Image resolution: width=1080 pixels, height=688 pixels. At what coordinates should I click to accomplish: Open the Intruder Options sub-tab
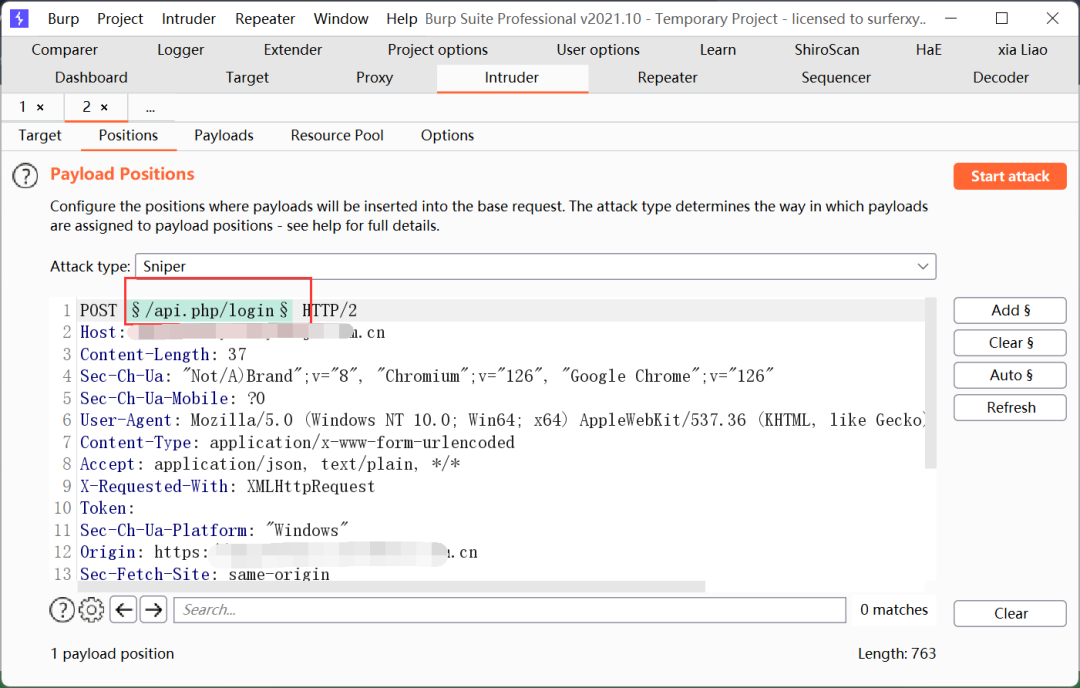pyautogui.click(x=448, y=136)
